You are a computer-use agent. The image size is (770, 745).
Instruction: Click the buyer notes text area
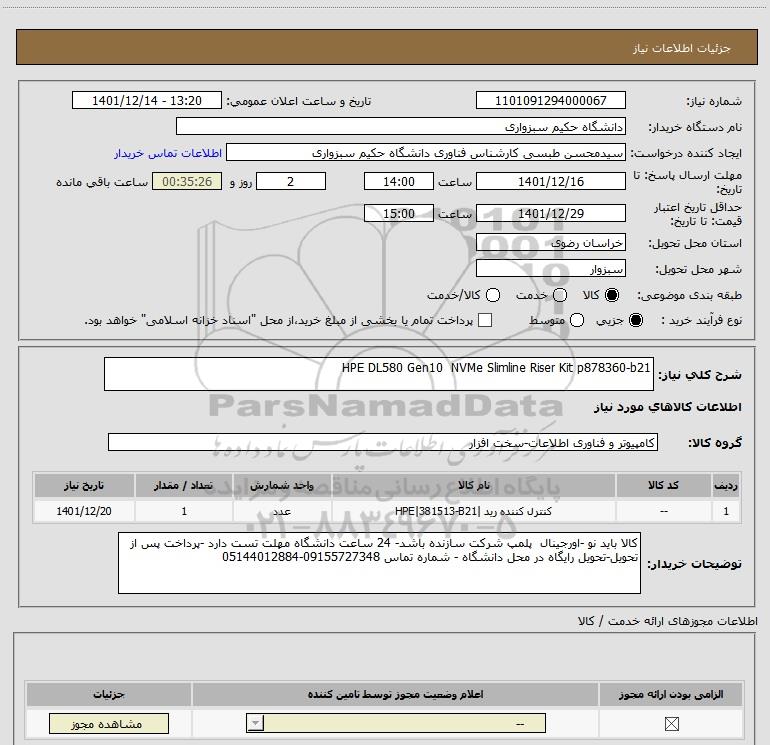pos(379,562)
